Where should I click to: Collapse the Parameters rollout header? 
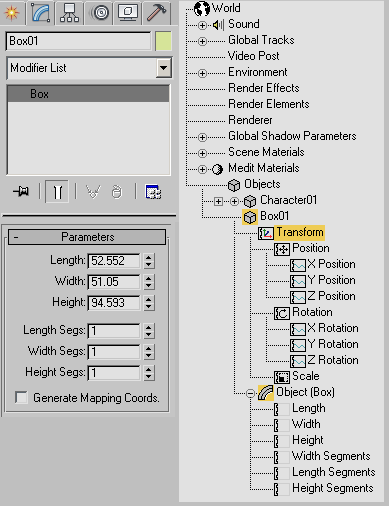click(x=87, y=237)
